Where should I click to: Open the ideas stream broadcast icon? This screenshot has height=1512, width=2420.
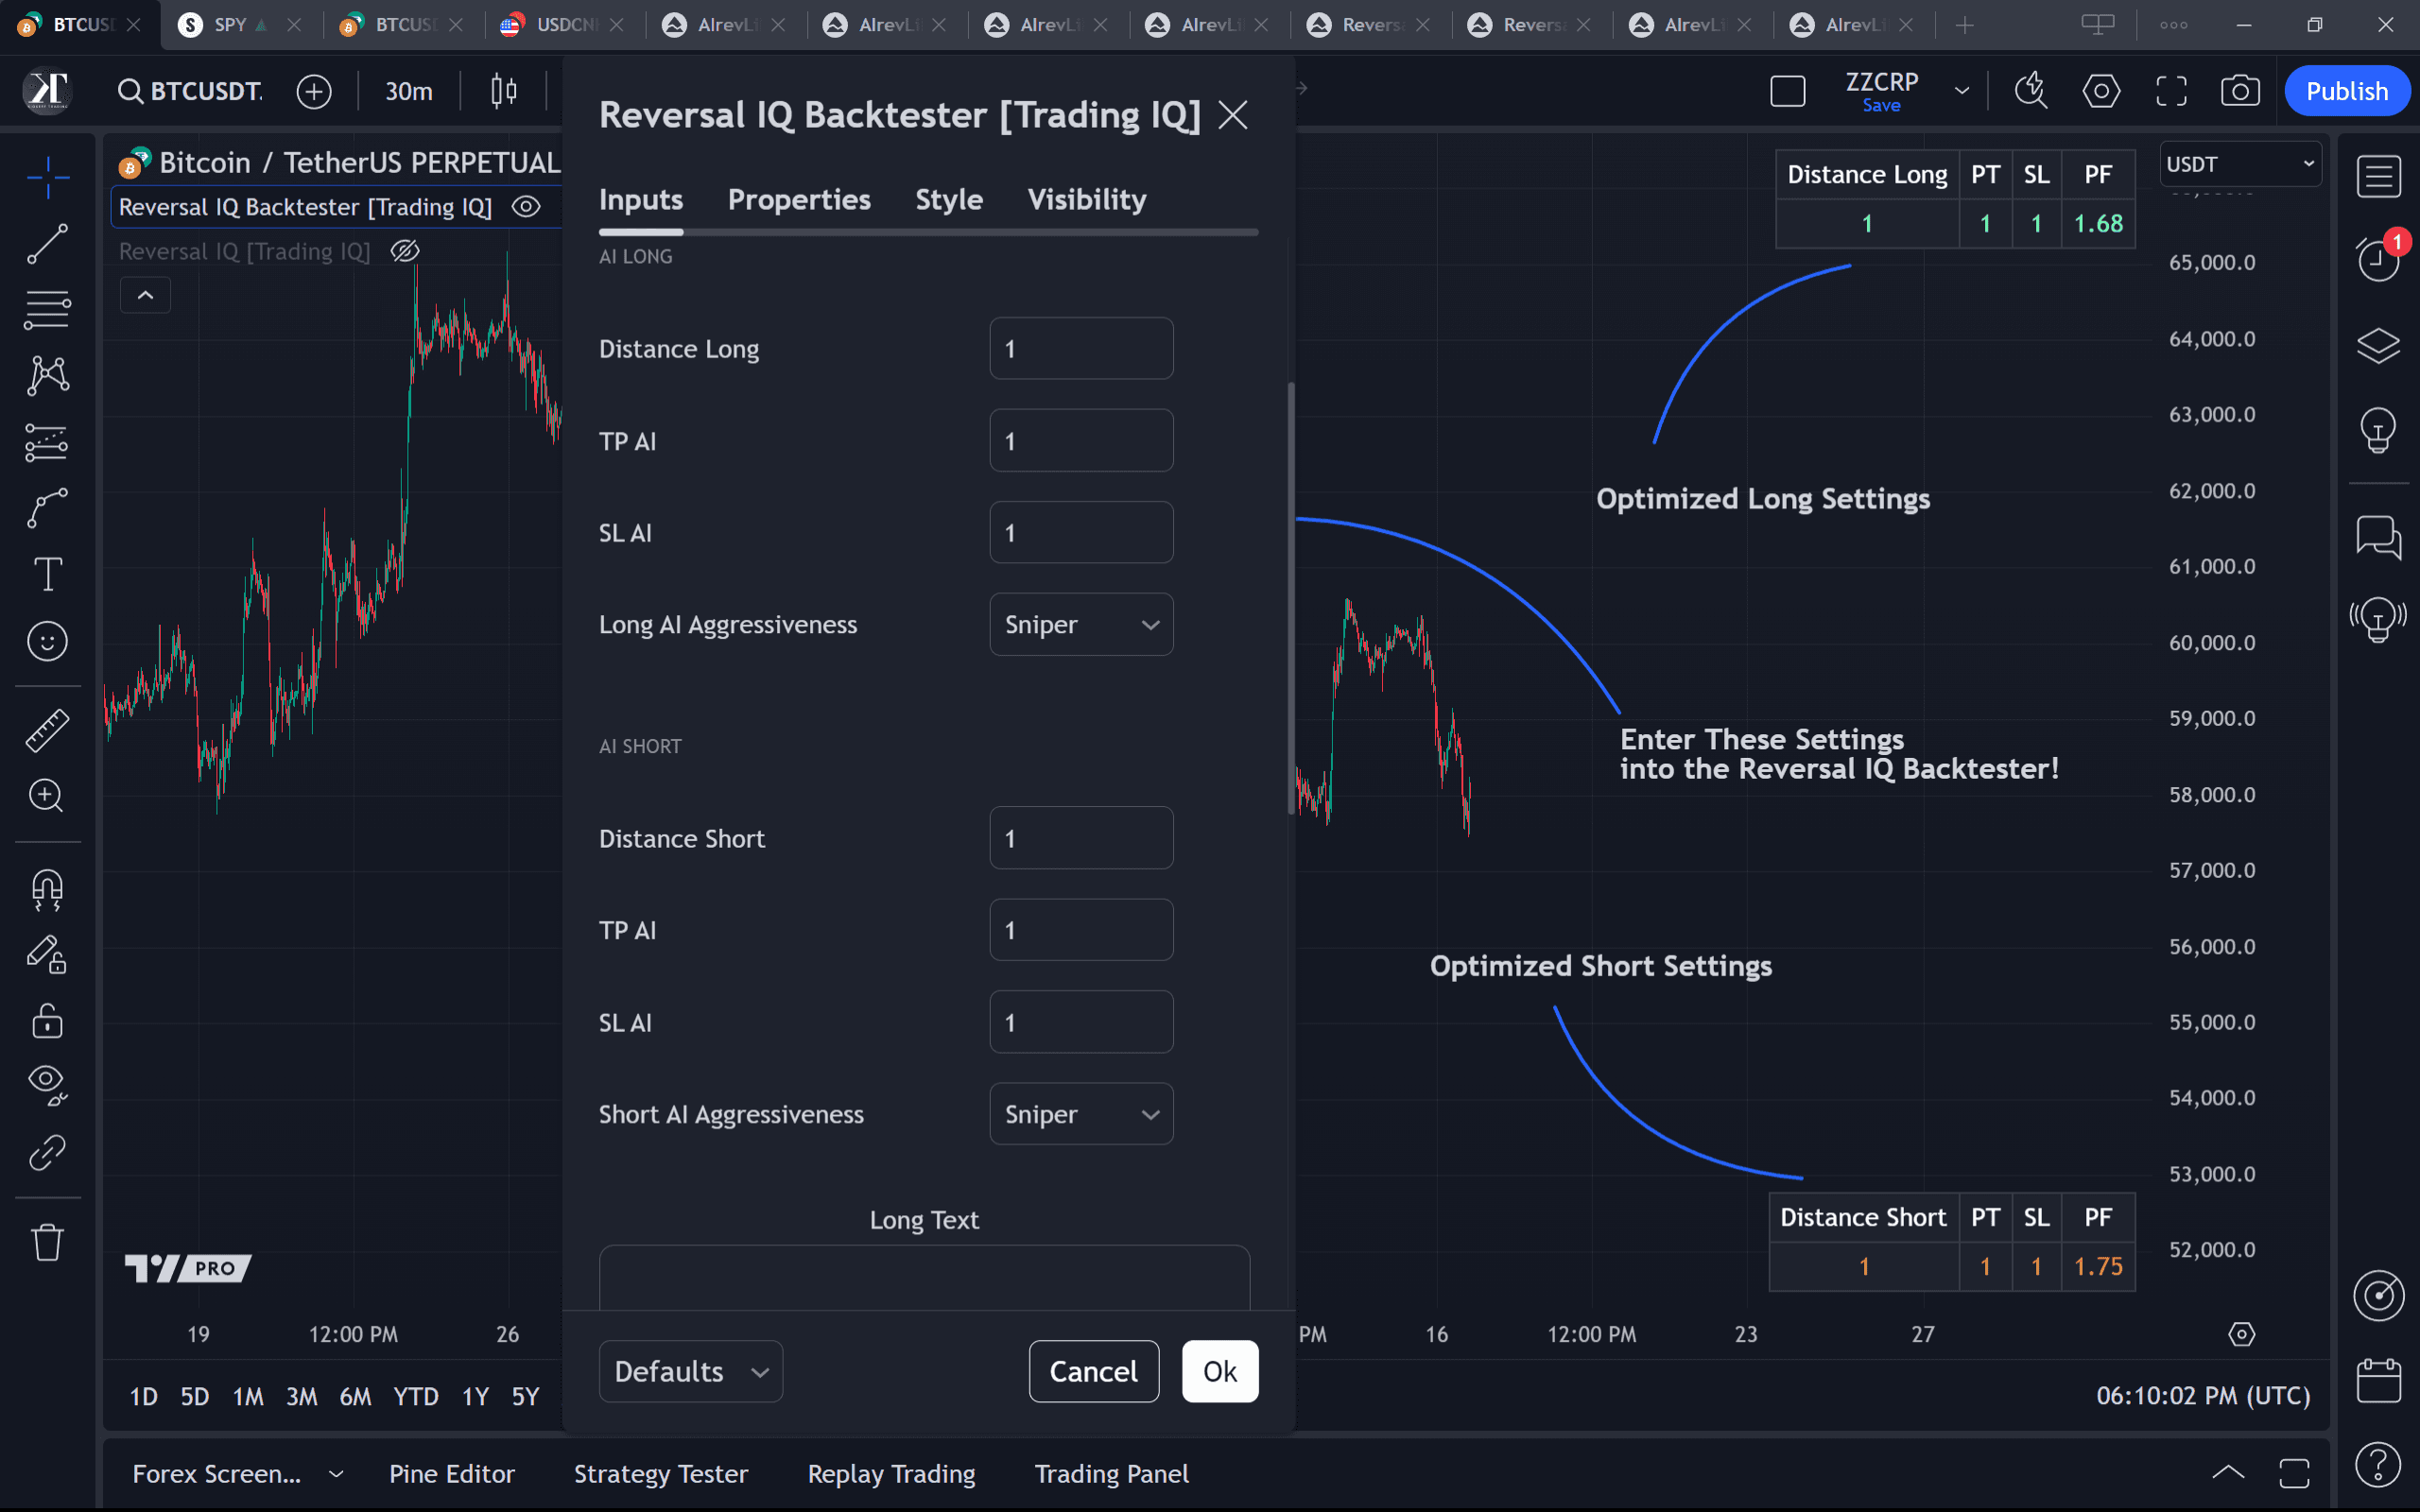pos(2378,620)
